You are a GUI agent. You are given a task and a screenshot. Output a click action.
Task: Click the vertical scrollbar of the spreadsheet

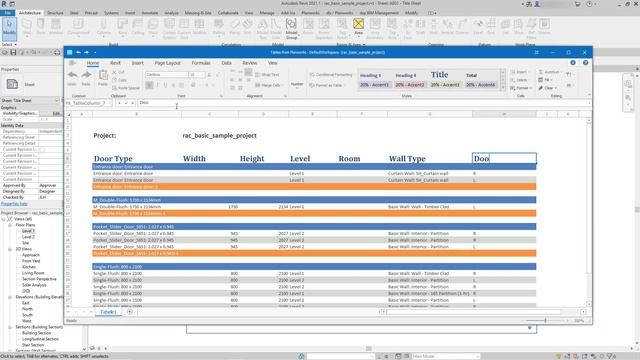(589, 212)
